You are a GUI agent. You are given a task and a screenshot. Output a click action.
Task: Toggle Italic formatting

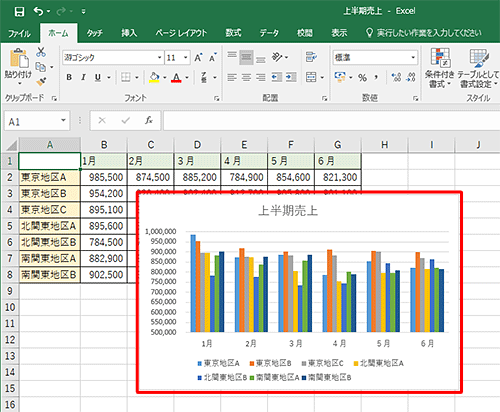(x=83, y=77)
